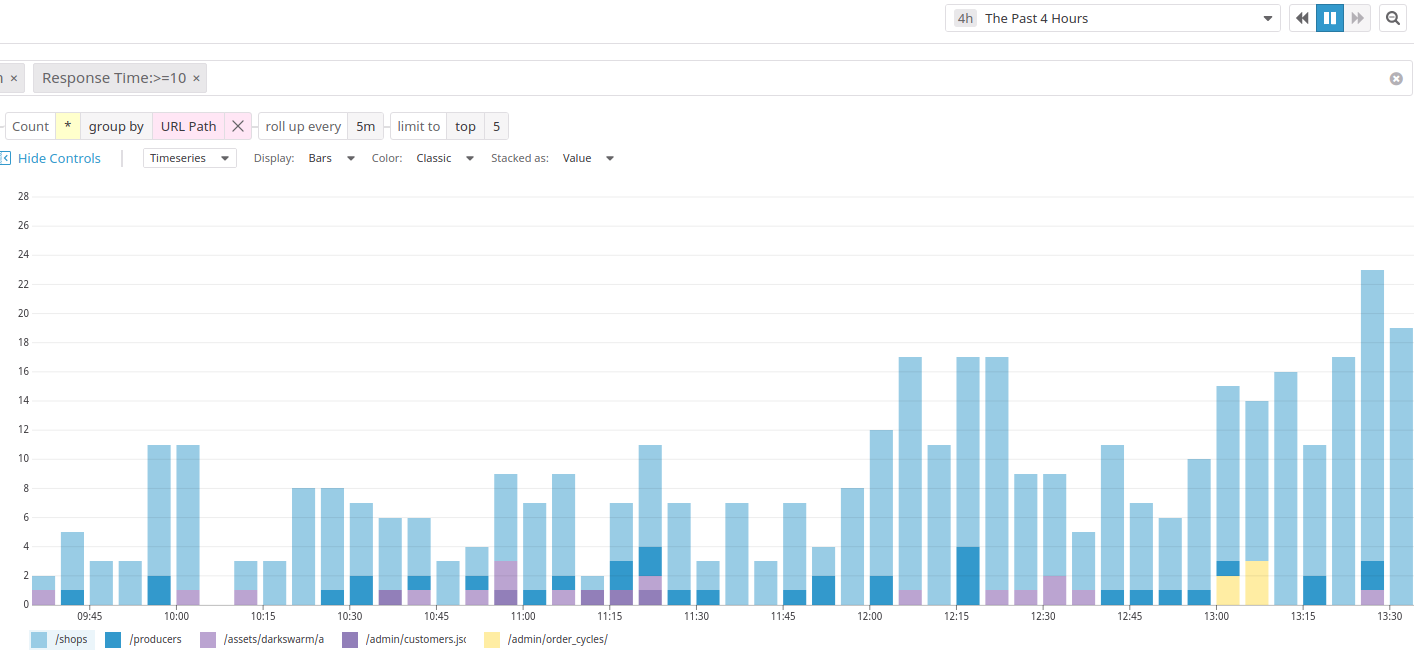Click the 4h time badge
Screen dimensions: 1414x660
tap(965, 18)
